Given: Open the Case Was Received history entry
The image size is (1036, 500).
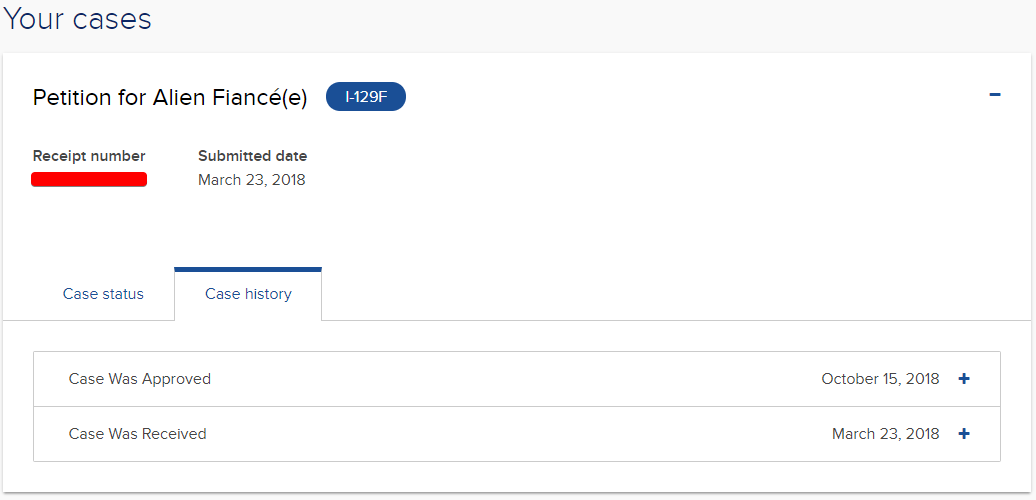Looking at the screenshot, I should (517, 434).
